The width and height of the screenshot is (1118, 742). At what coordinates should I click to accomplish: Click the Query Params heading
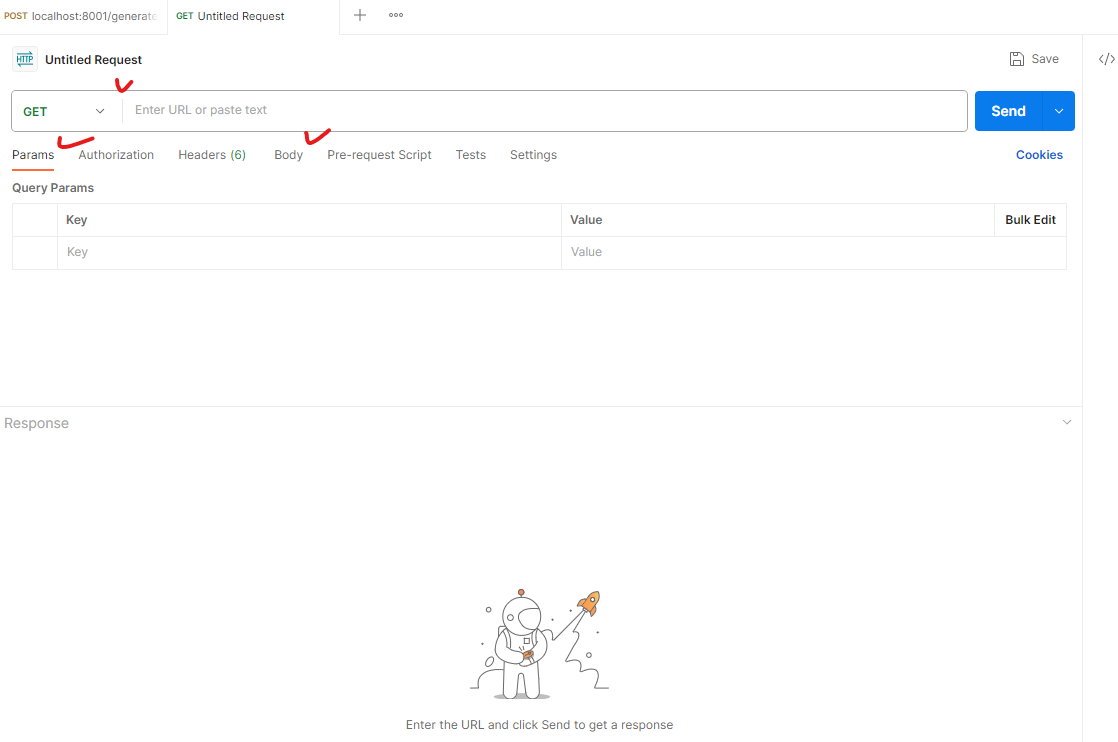pos(53,187)
